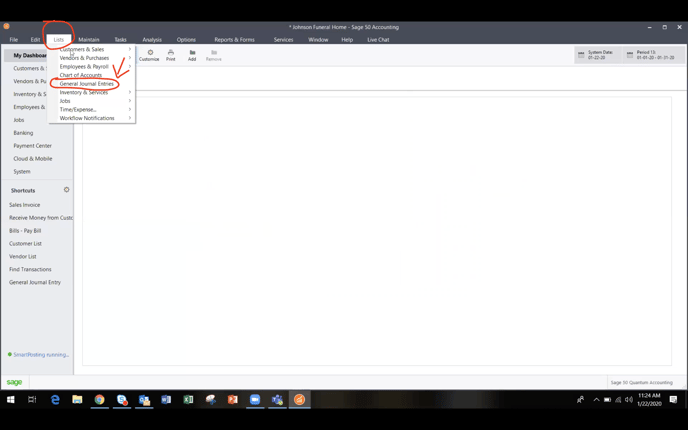Open File Explorer from the taskbar

(77, 399)
